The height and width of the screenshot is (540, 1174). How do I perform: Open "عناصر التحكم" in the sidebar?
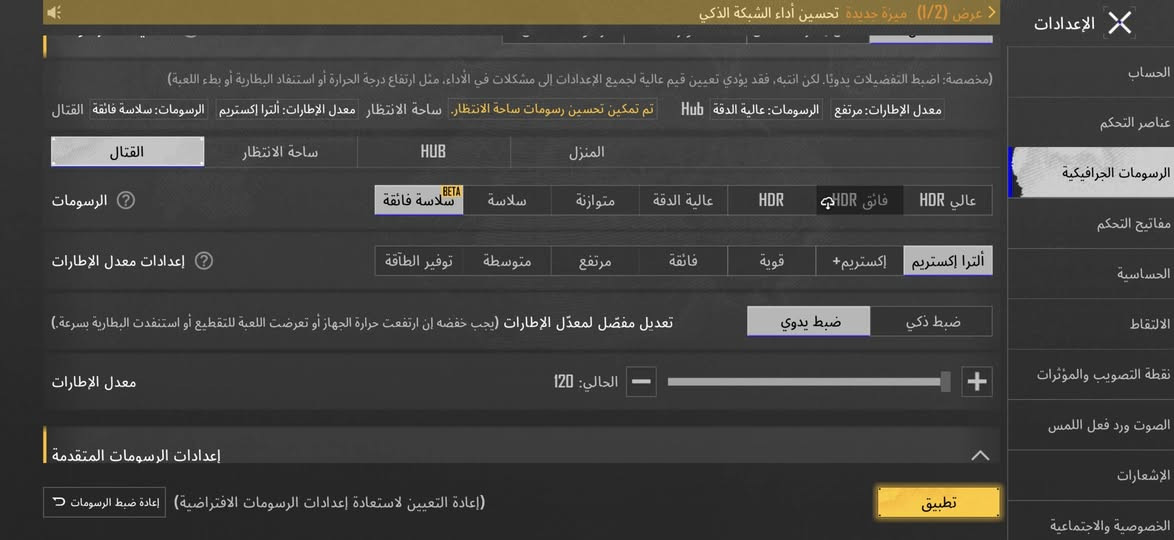click(1090, 123)
